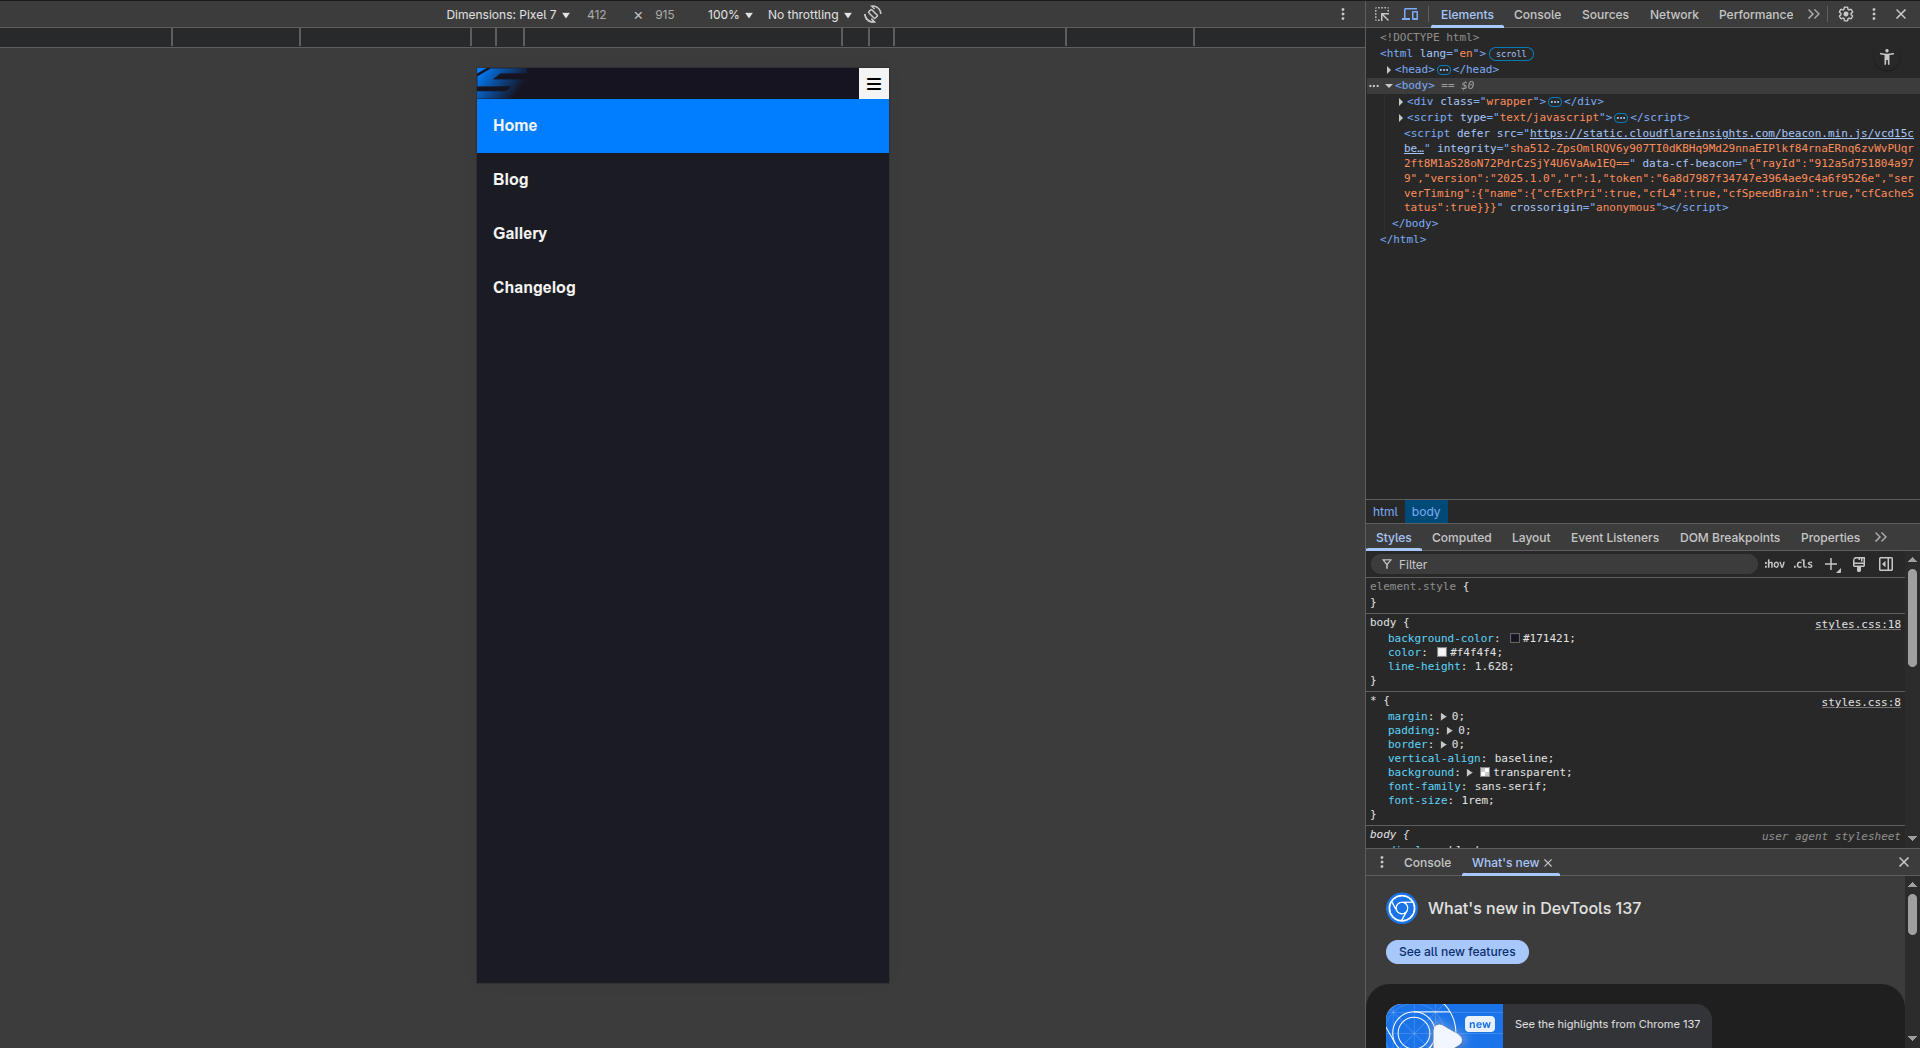Image resolution: width=1920 pixels, height=1048 pixels.
Task: Open the No throttling dropdown
Action: 810,15
